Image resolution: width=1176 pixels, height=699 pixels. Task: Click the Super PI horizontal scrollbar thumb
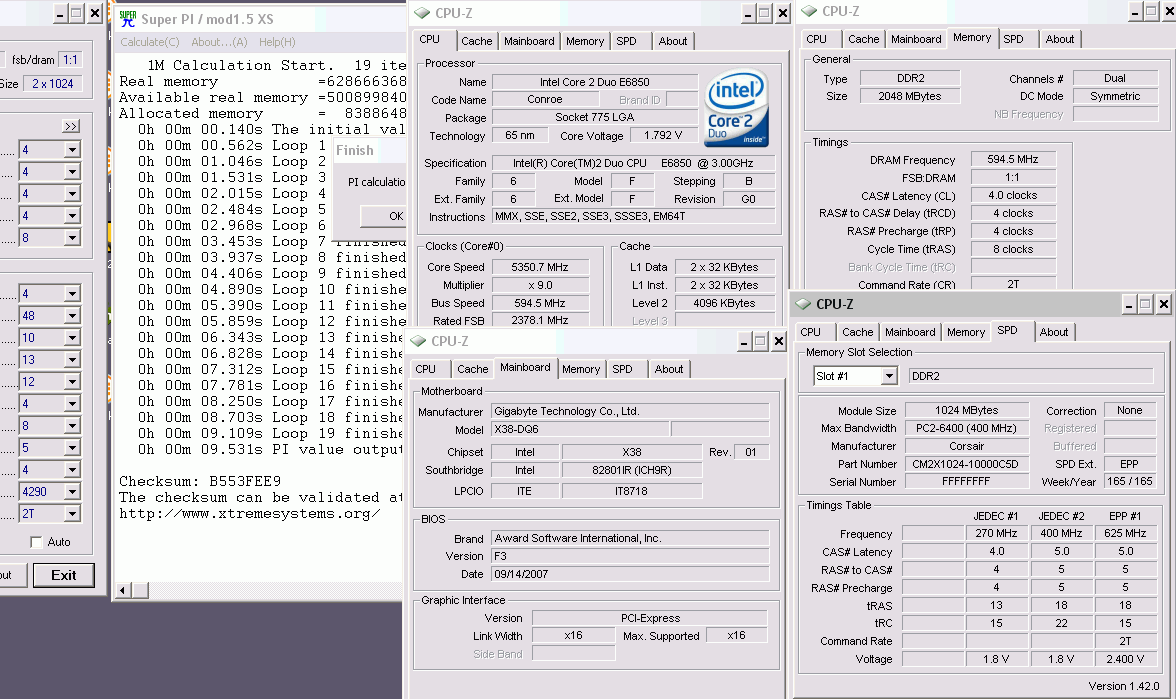(140, 590)
